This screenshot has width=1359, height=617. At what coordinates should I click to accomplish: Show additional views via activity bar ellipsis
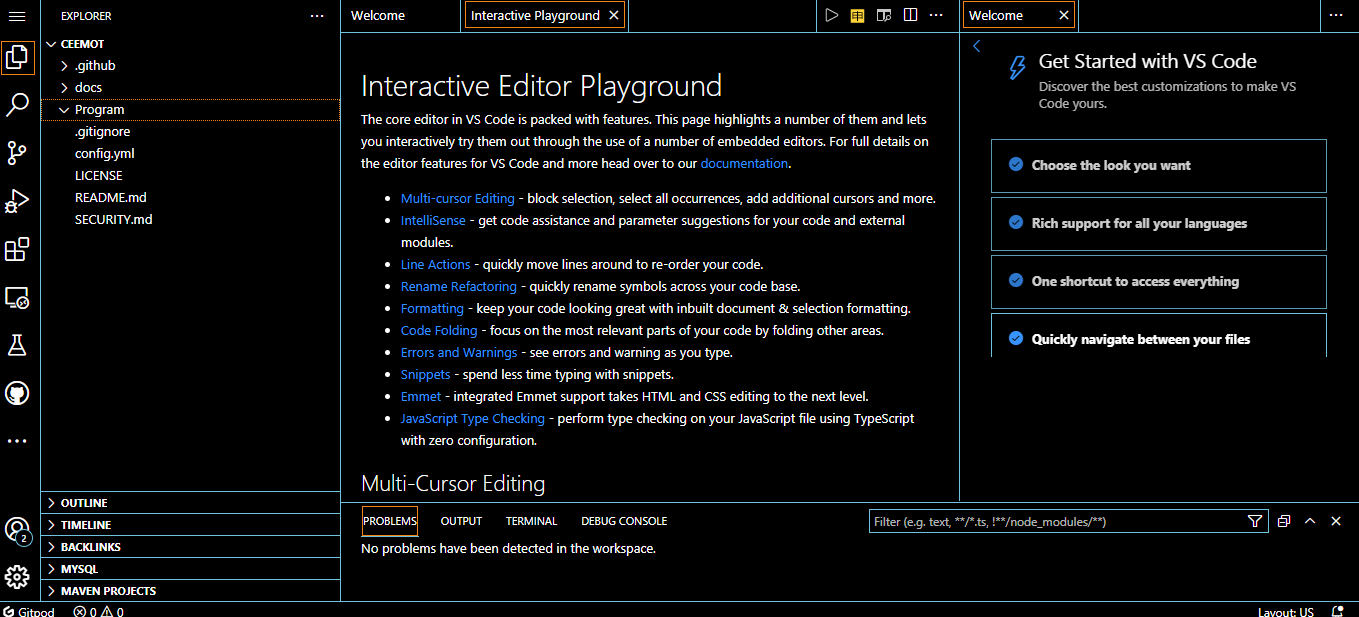click(x=17, y=441)
